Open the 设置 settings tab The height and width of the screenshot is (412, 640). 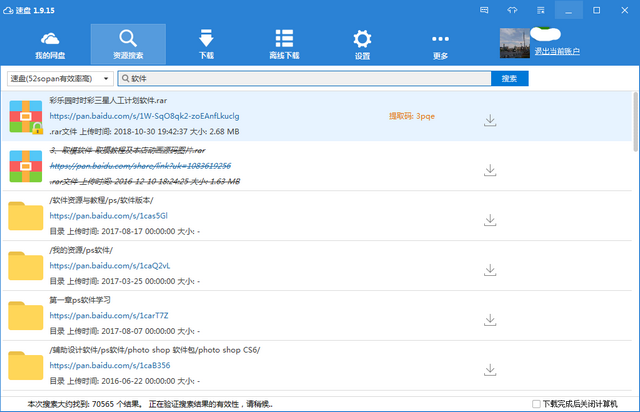(x=362, y=45)
